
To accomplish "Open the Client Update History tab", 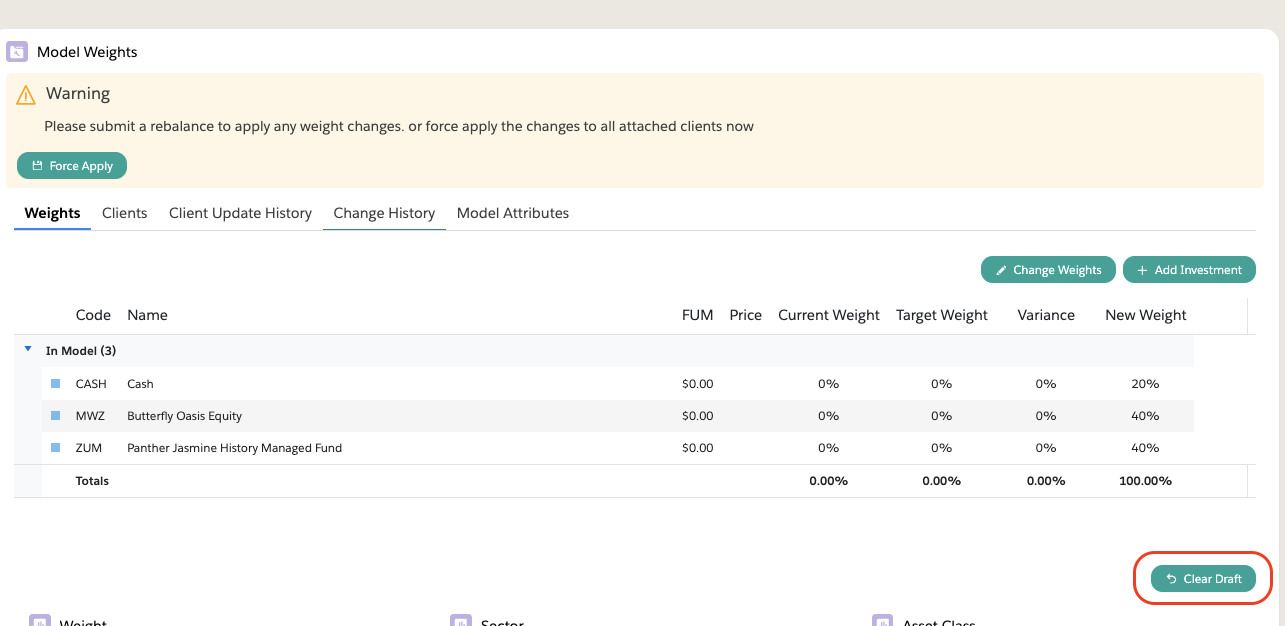I will point(240,213).
